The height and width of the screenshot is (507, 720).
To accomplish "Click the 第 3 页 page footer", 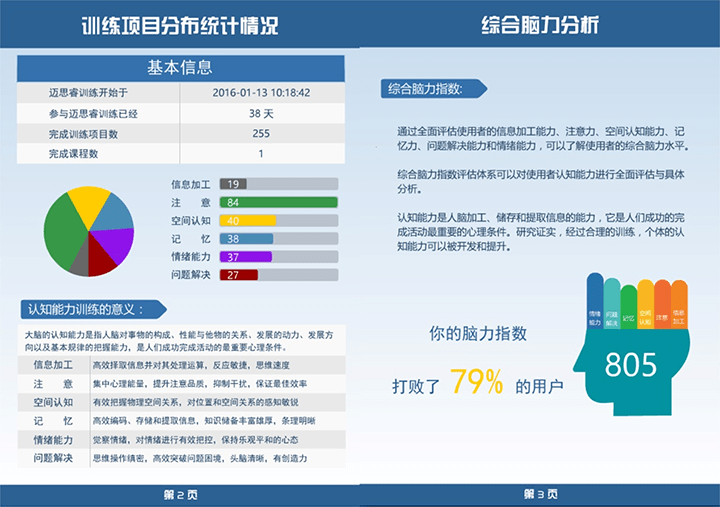I will [540, 494].
